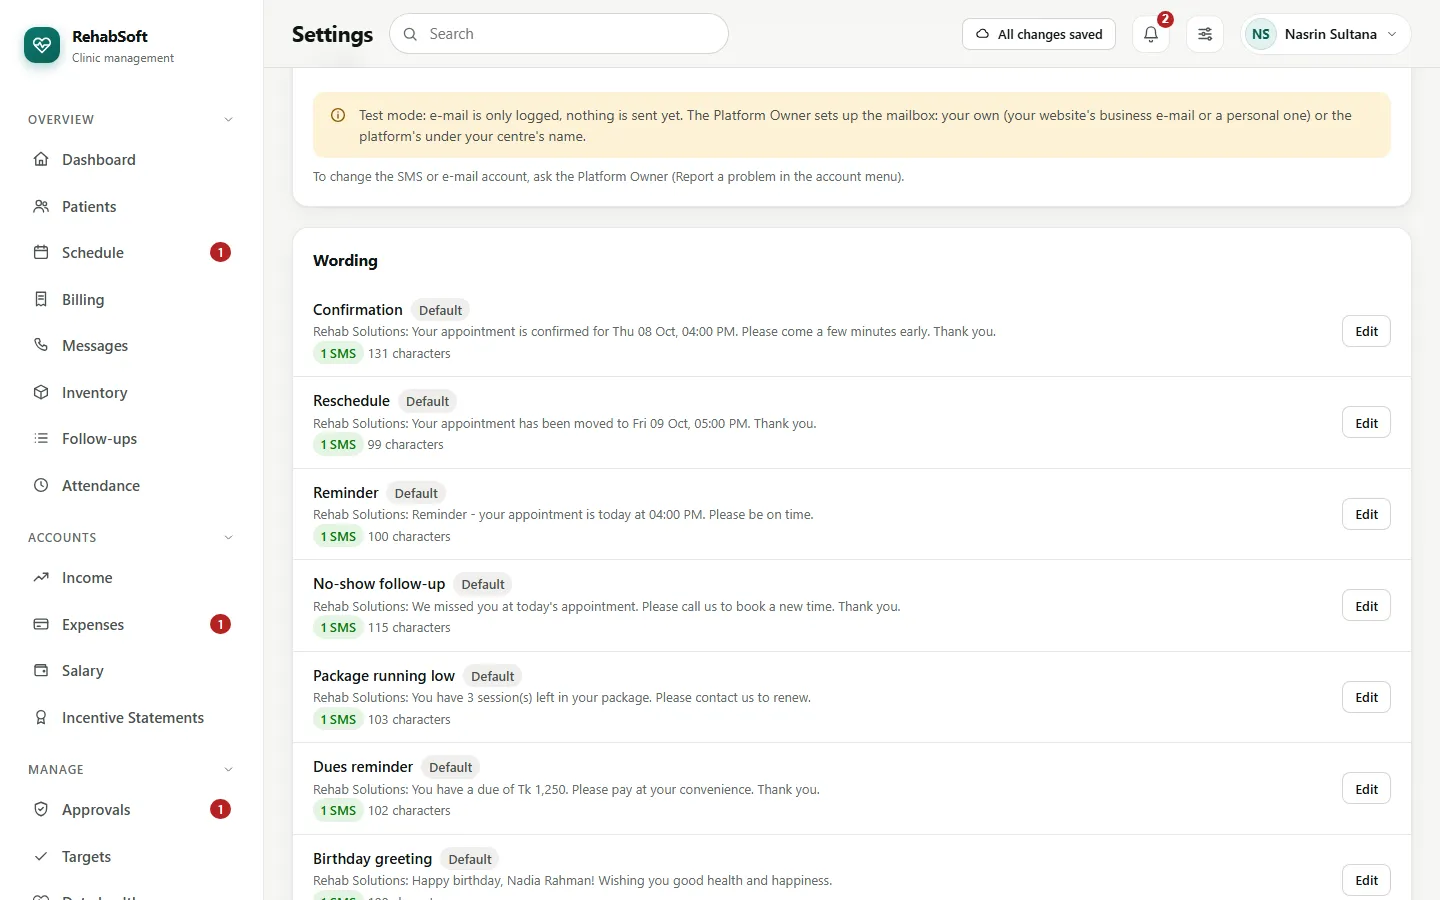Screen dimensions: 1440x900
Task: Edit the No-show follow-up wording
Action: click(x=1366, y=606)
